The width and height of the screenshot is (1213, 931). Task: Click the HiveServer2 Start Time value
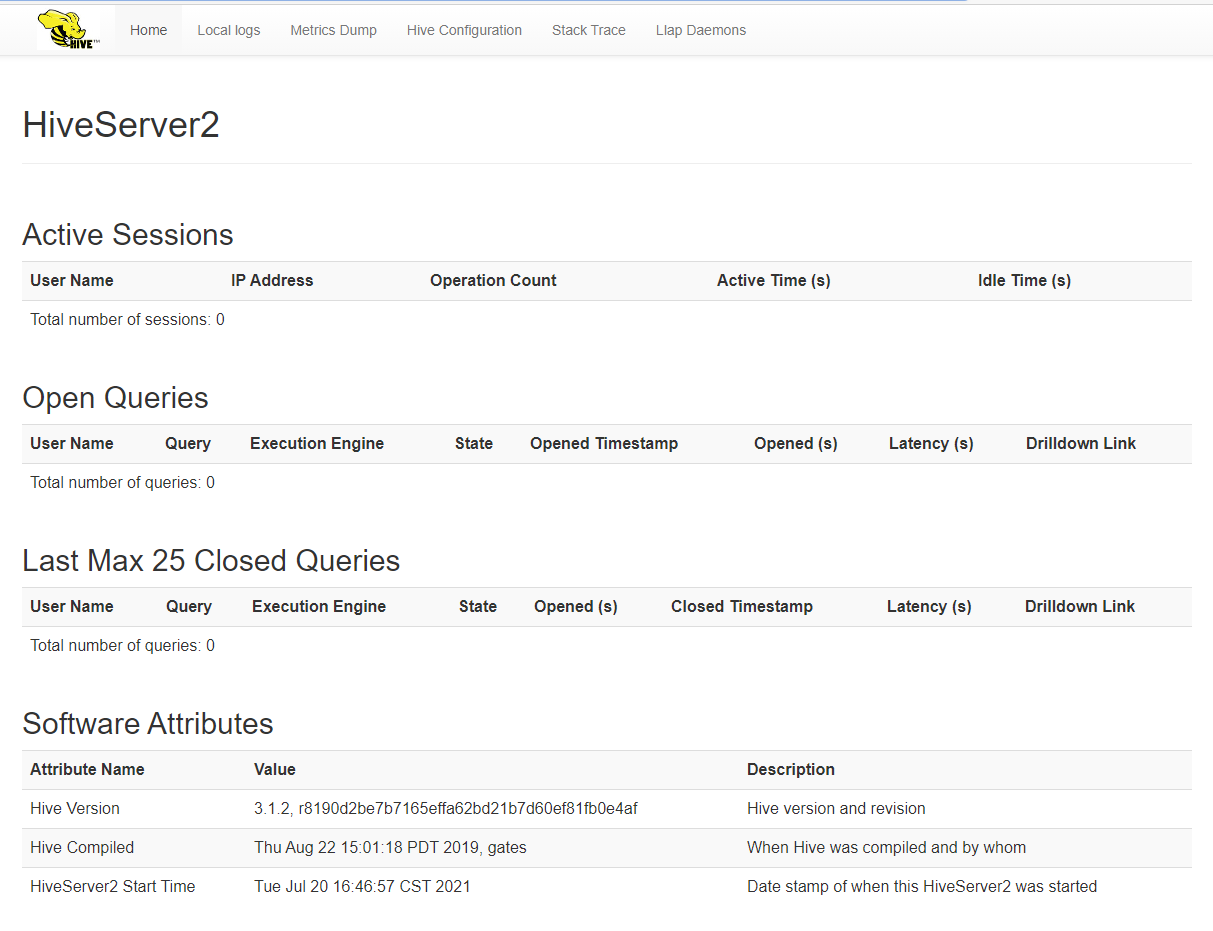(x=362, y=887)
